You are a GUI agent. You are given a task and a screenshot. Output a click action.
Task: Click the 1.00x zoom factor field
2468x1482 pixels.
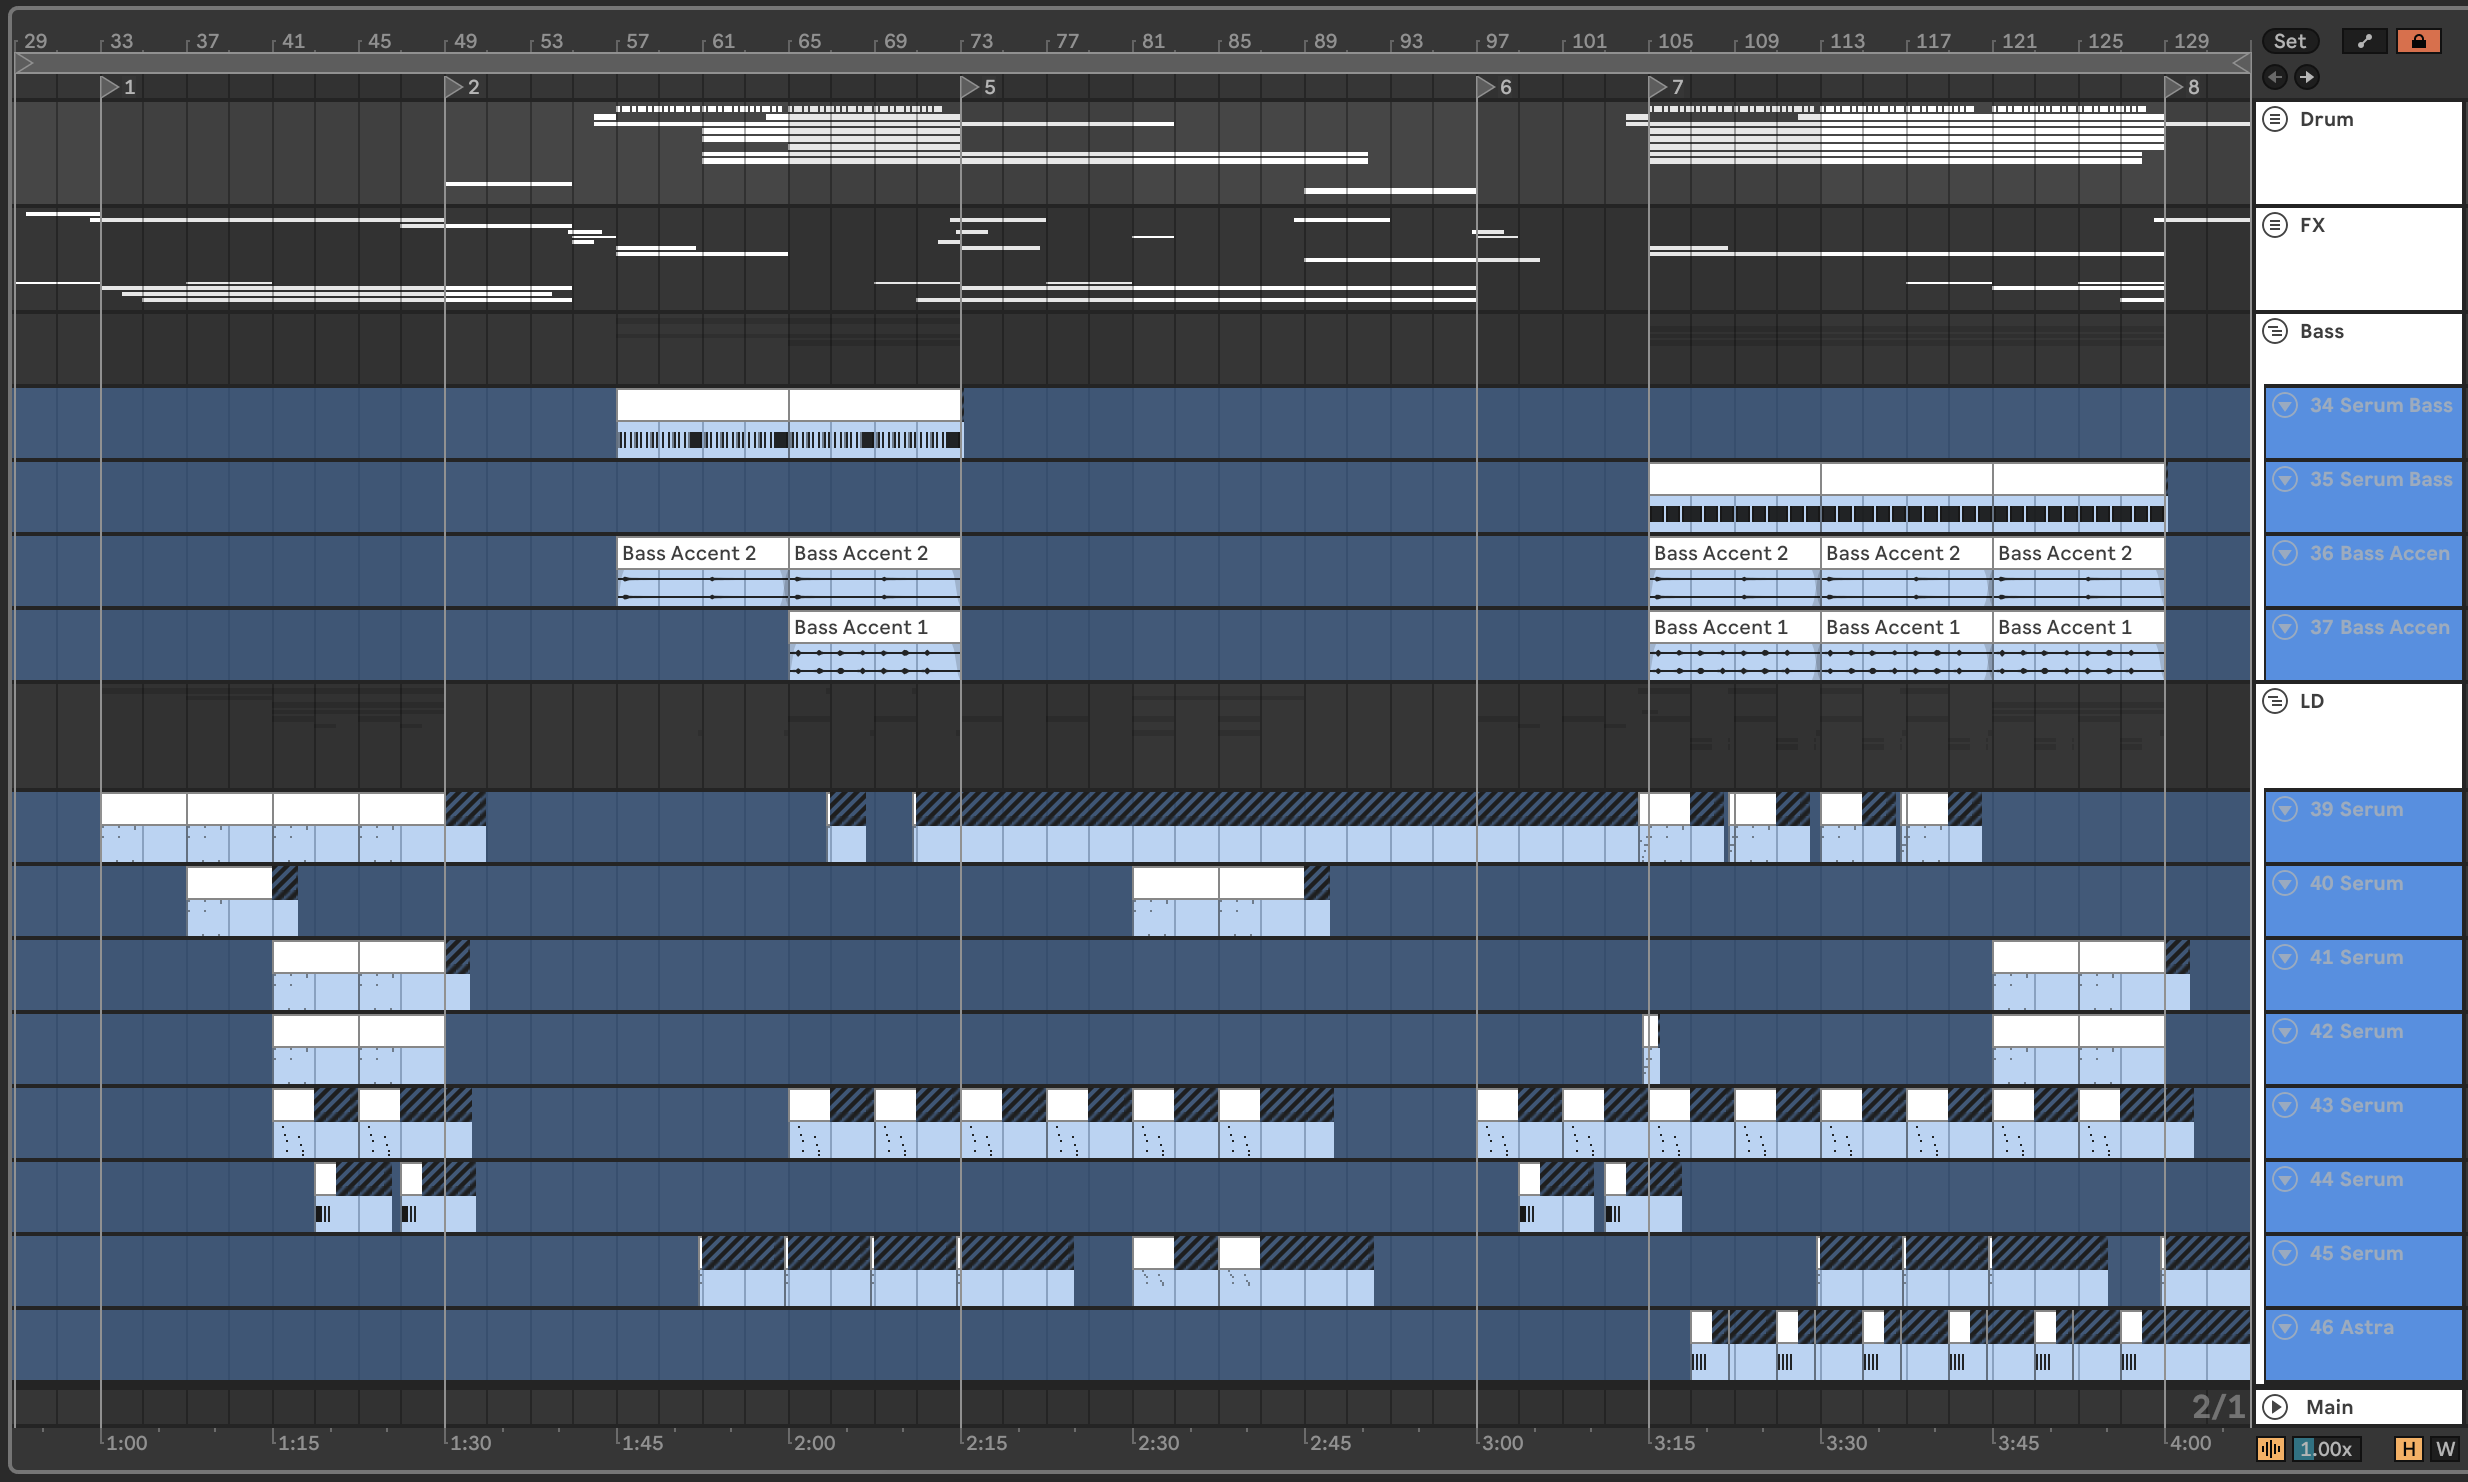[2326, 1449]
